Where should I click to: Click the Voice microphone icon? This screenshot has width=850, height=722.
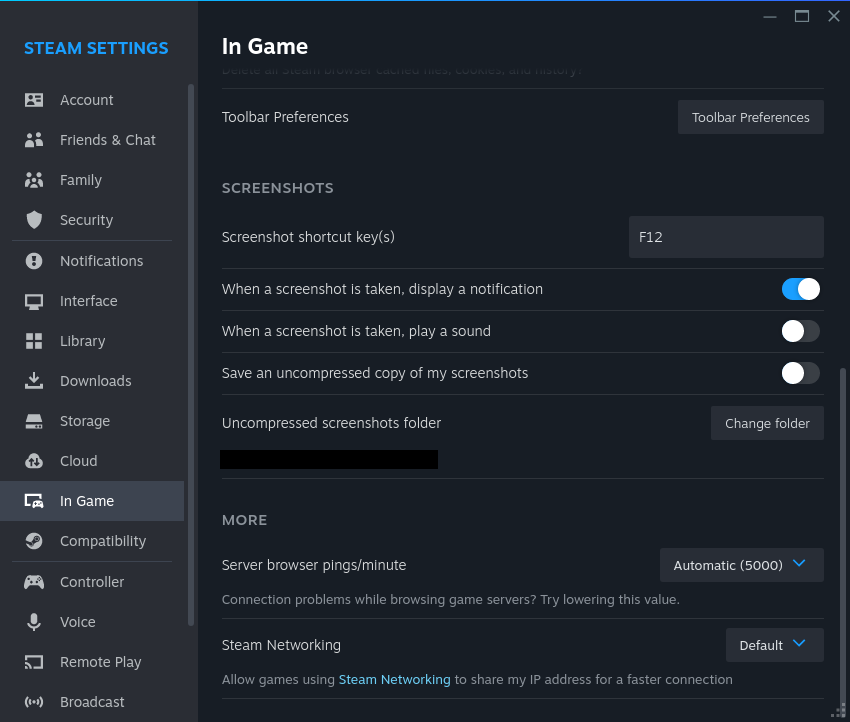(34, 622)
